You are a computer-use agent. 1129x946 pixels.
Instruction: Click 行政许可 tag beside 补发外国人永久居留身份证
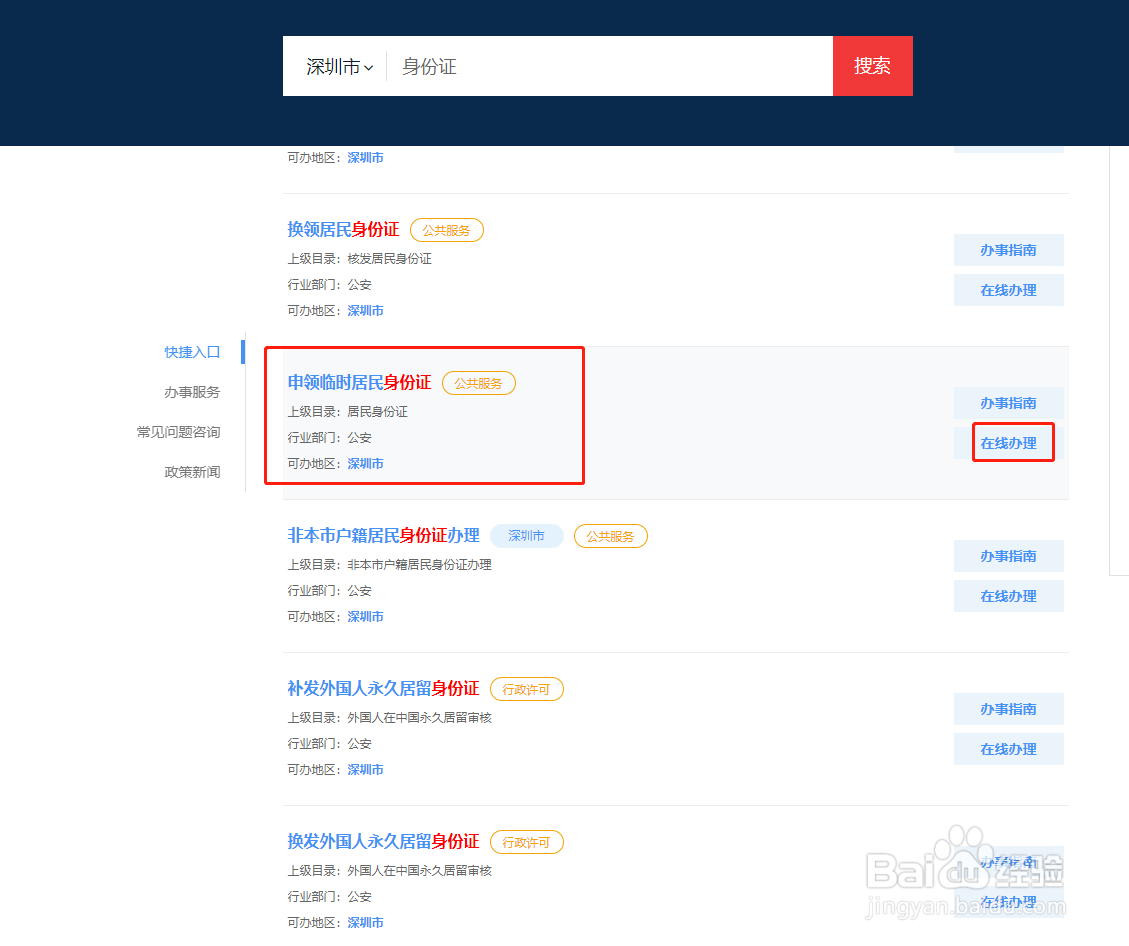pyautogui.click(x=527, y=689)
